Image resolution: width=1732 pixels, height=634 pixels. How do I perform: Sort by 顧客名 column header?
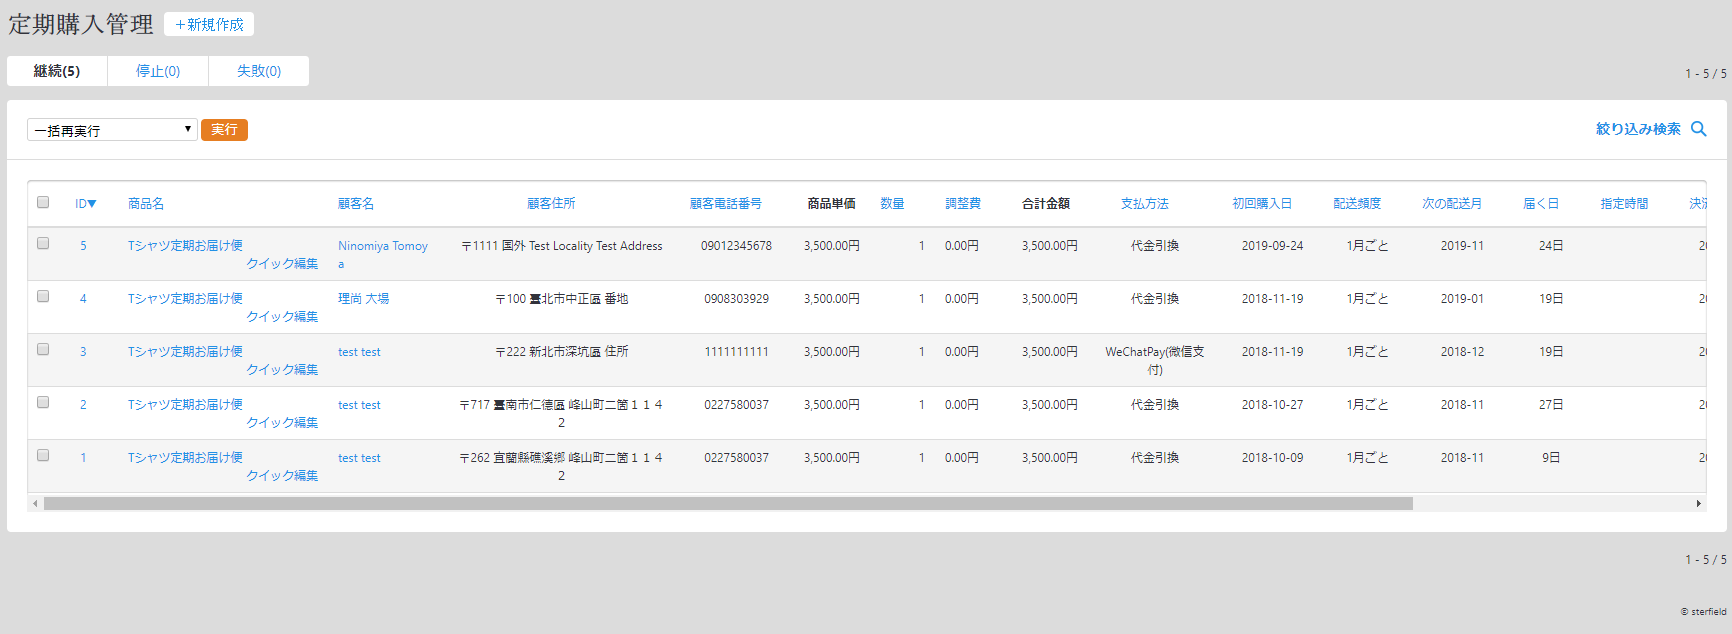point(356,204)
